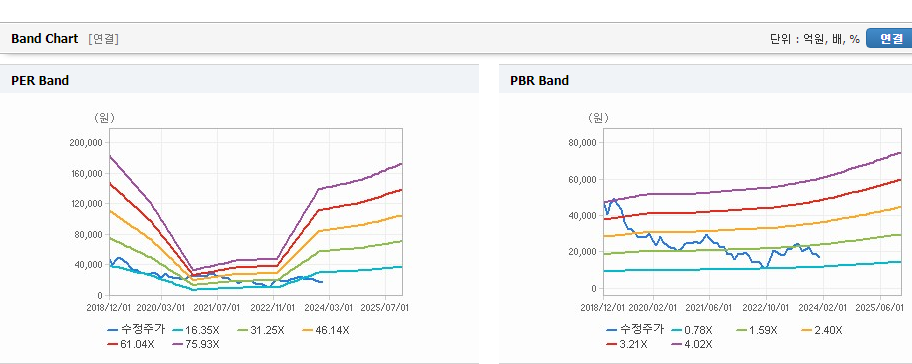
Task: Toggle the 수정주가 legend in PER Band
Action: (x=136, y=330)
